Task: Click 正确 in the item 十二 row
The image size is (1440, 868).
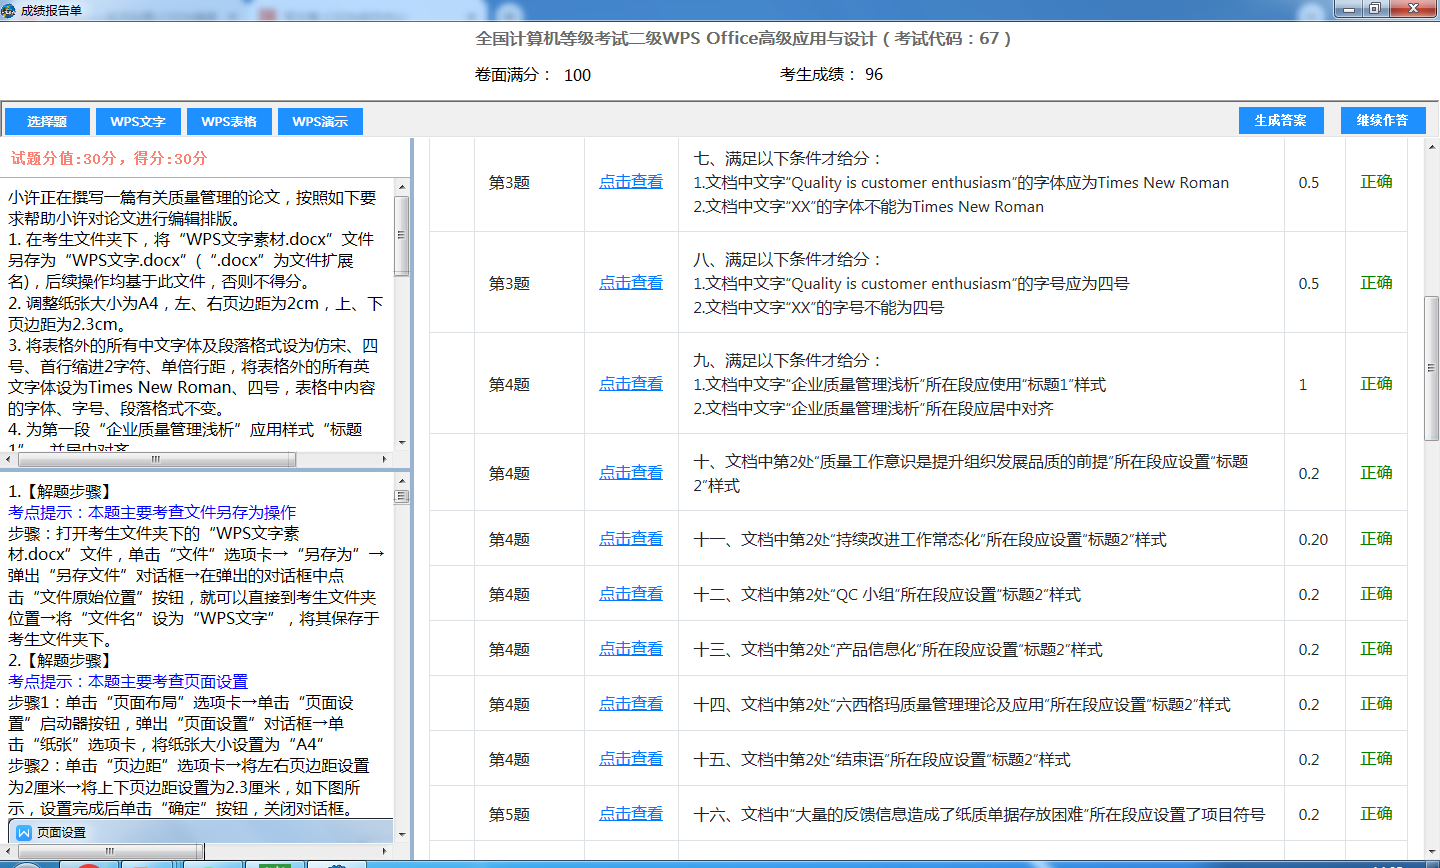Action: coord(1376,594)
